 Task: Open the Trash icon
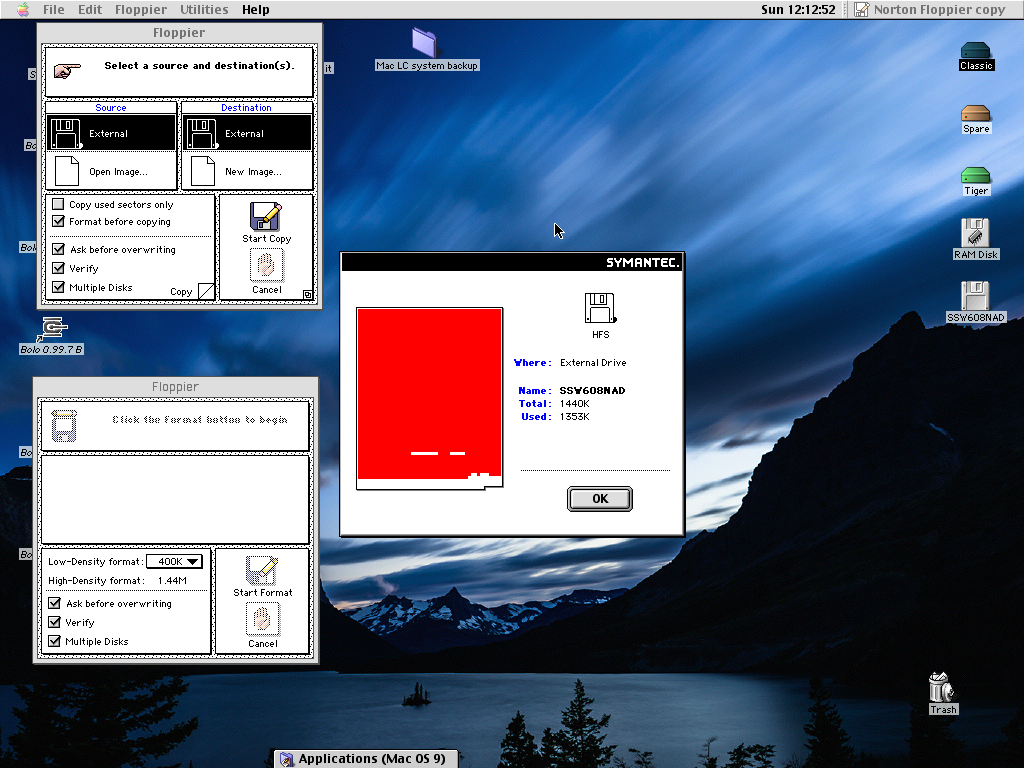click(x=941, y=688)
